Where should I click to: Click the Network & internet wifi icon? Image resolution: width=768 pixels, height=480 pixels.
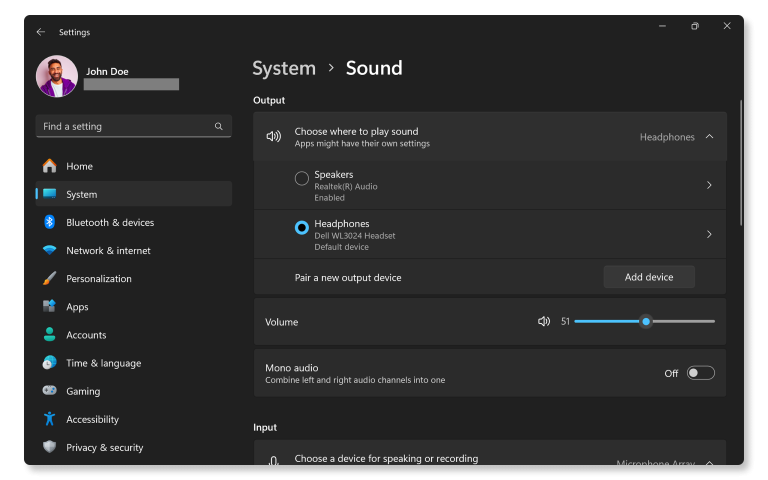49,250
